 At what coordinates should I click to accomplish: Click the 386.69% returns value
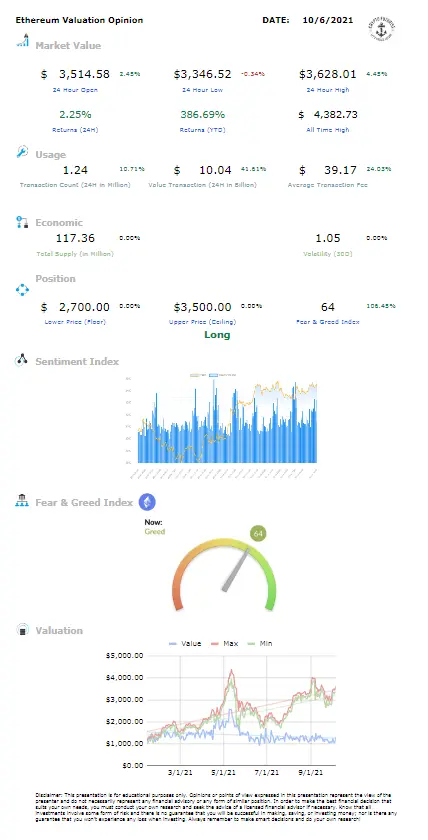pyautogui.click(x=202, y=115)
